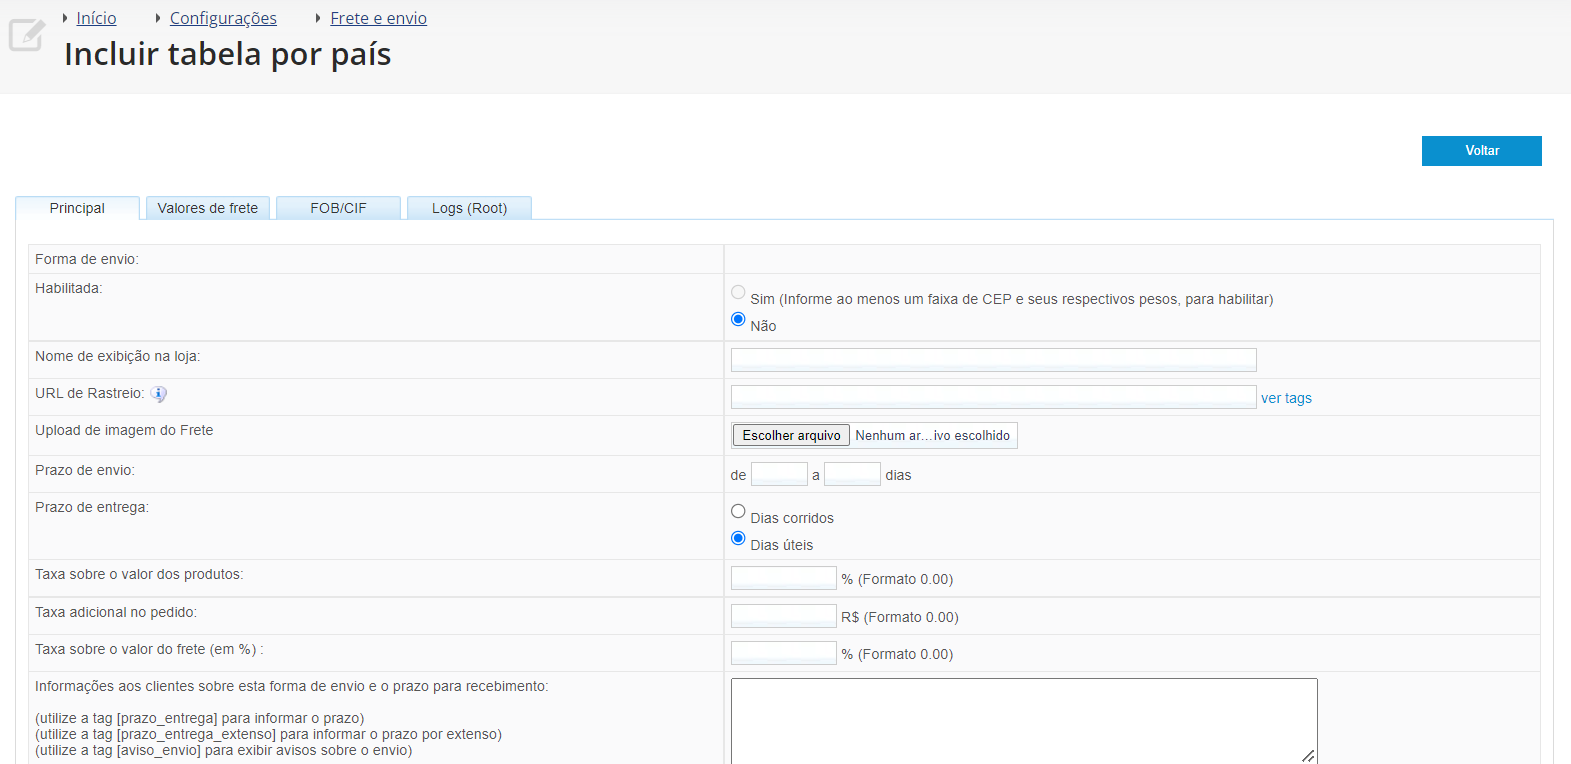Switch to Logs (Root) tab
This screenshot has height=764, width=1571.
pos(469,208)
